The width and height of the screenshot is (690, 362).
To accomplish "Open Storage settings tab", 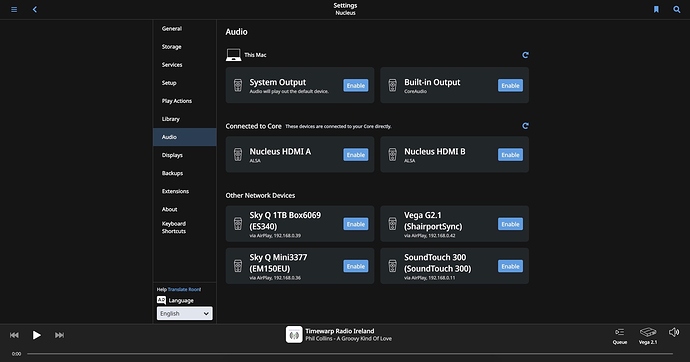I will pos(184,47).
